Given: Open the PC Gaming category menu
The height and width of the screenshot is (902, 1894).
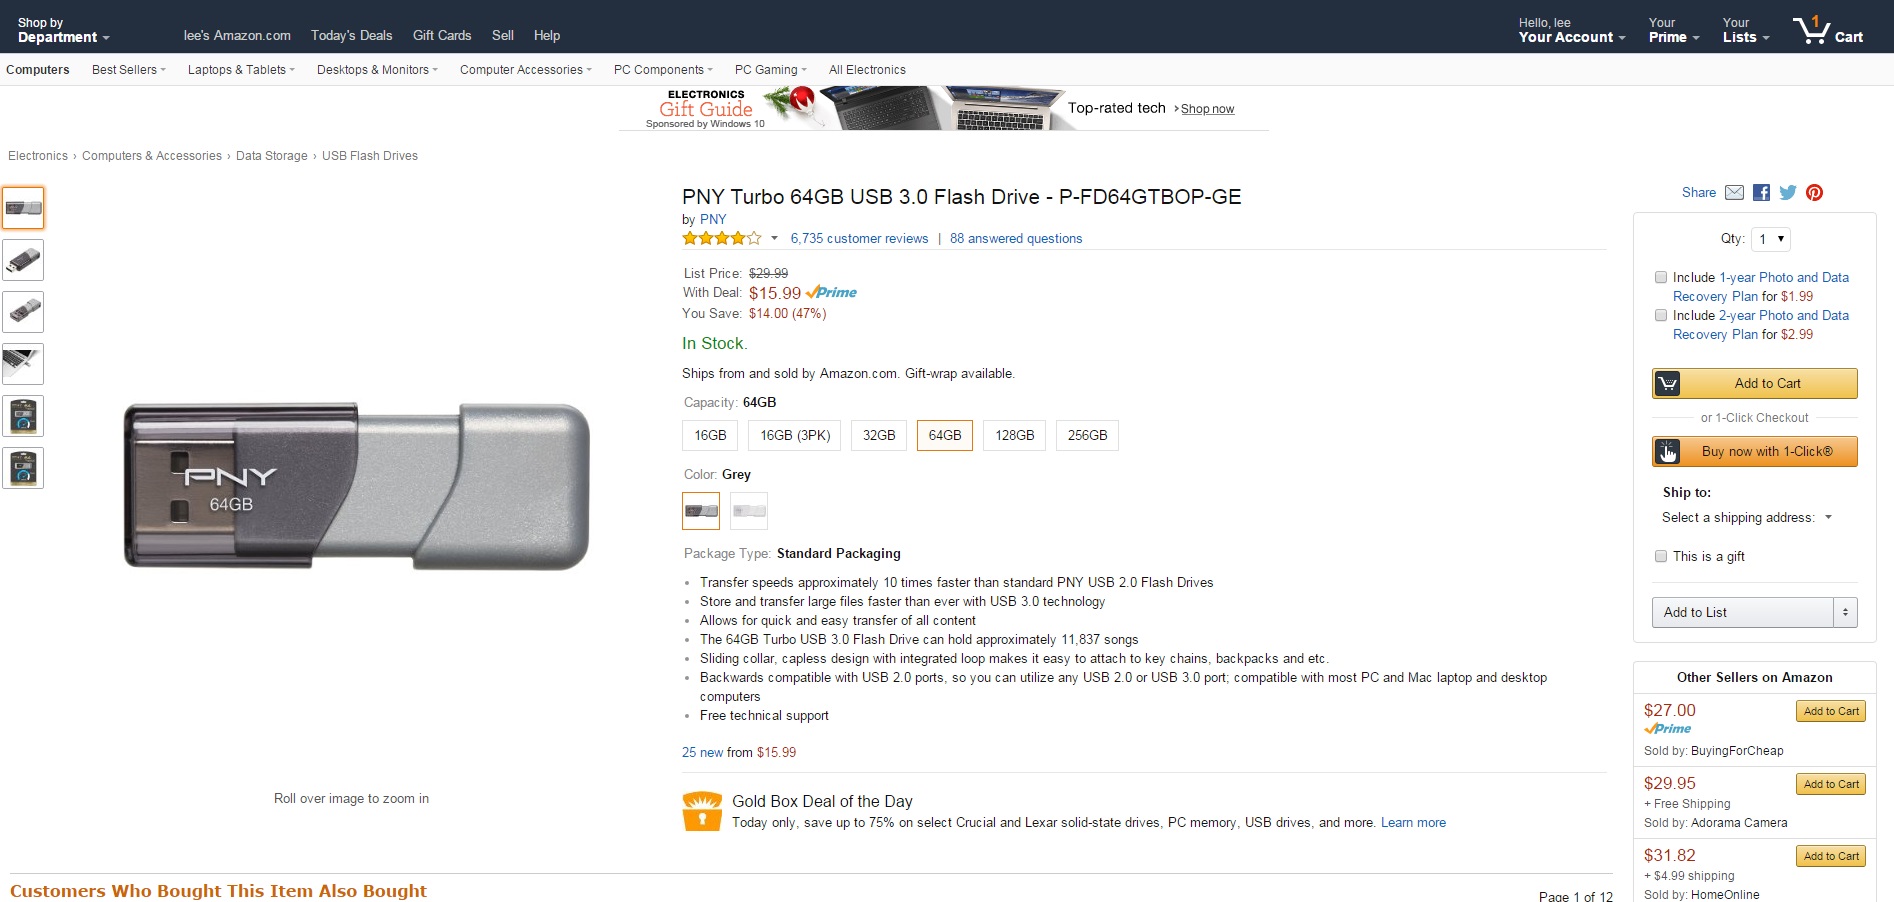Looking at the screenshot, I should click(770, 70).
